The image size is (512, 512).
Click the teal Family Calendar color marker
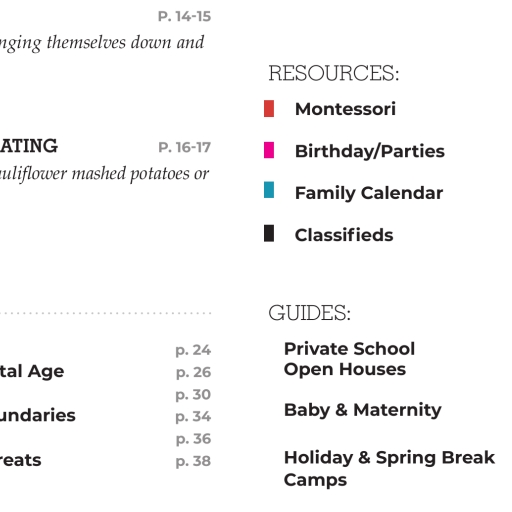[269, 190]
